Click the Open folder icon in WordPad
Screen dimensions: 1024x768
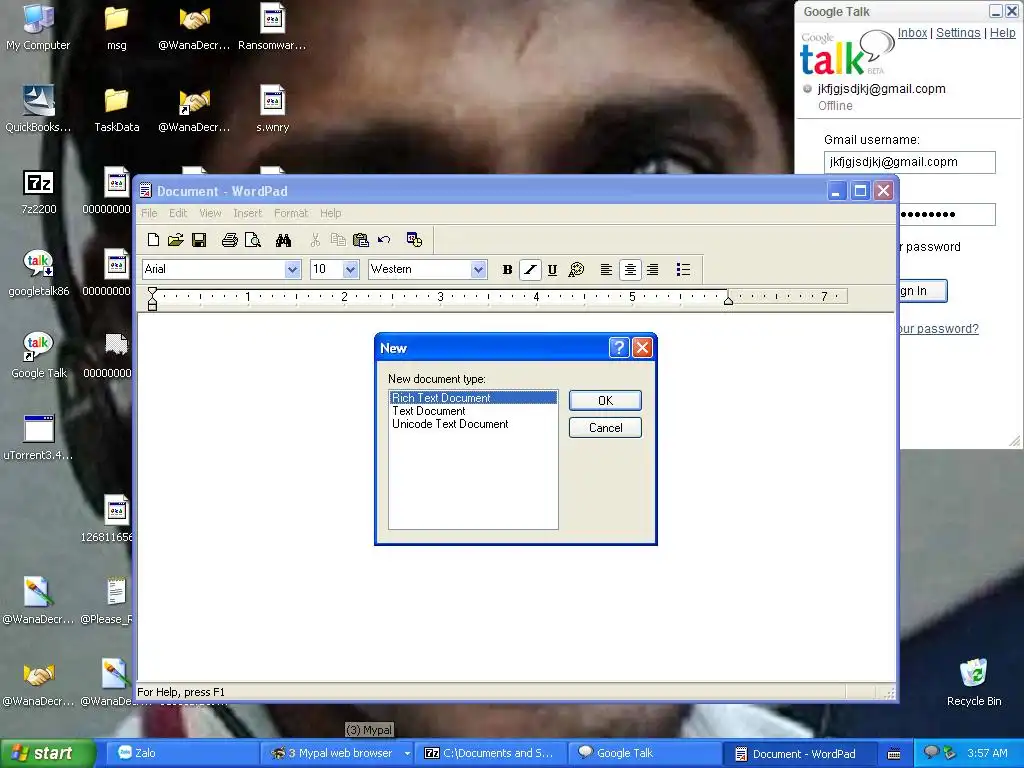coord(175,240)
